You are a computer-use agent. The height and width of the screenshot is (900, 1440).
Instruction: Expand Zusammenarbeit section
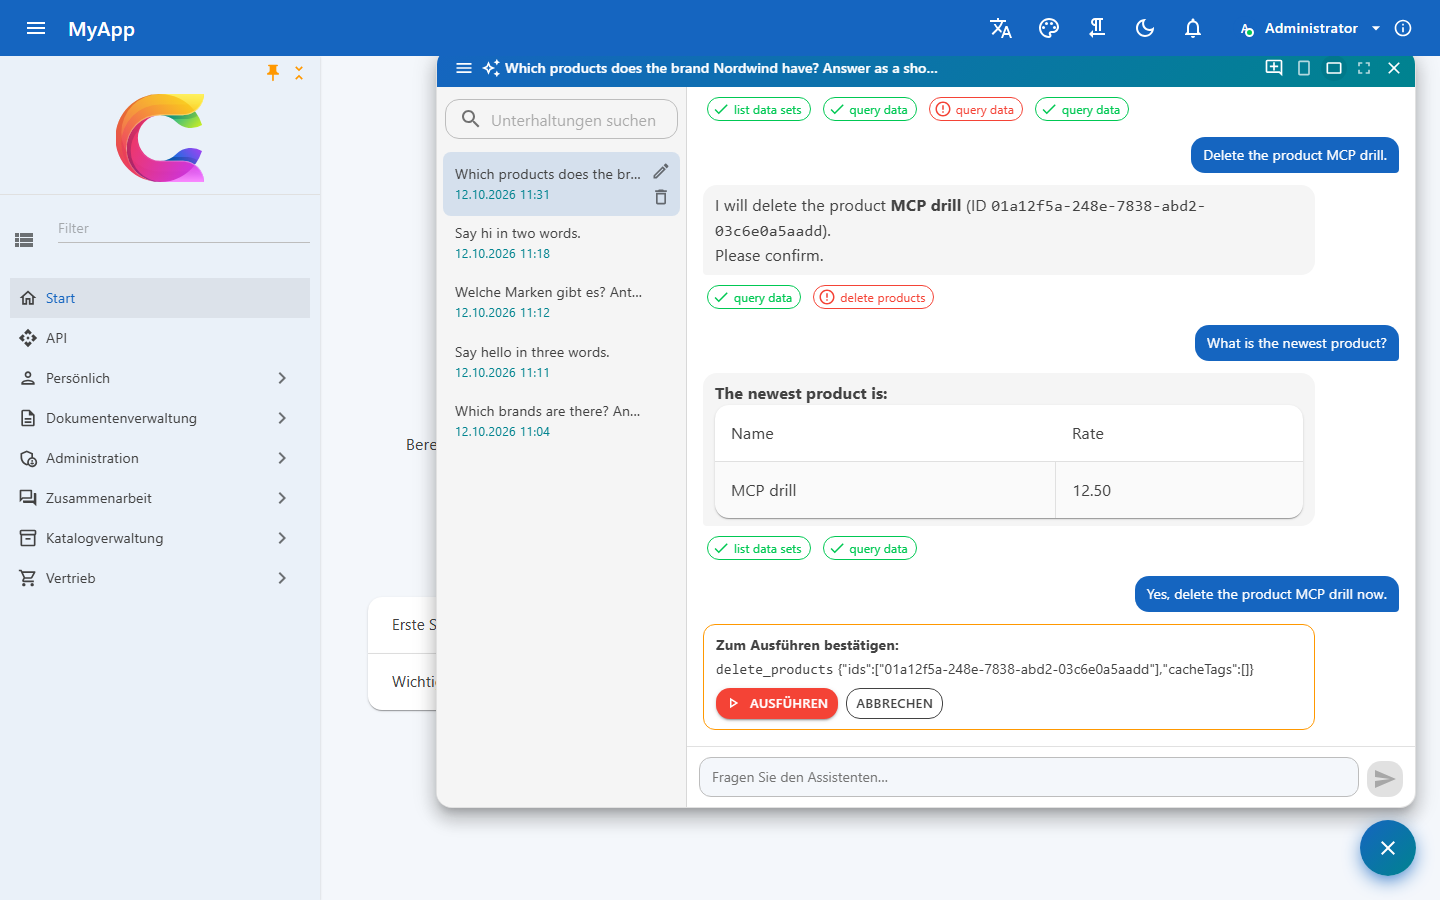[160, 498]
